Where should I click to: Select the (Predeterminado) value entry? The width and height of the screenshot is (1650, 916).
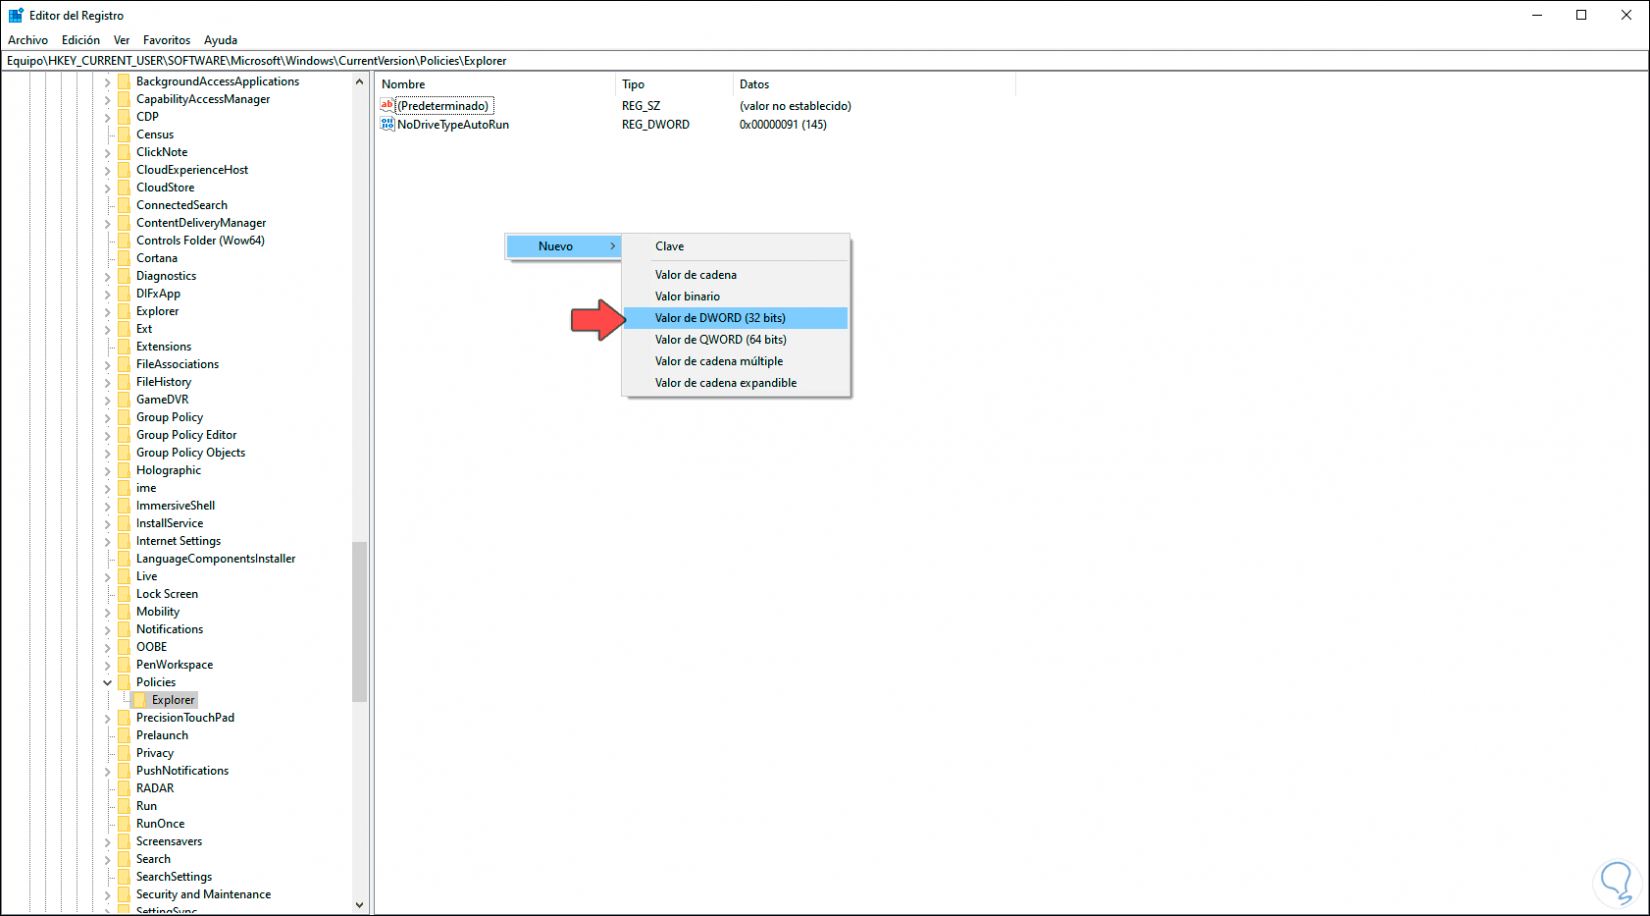[443, 105]
